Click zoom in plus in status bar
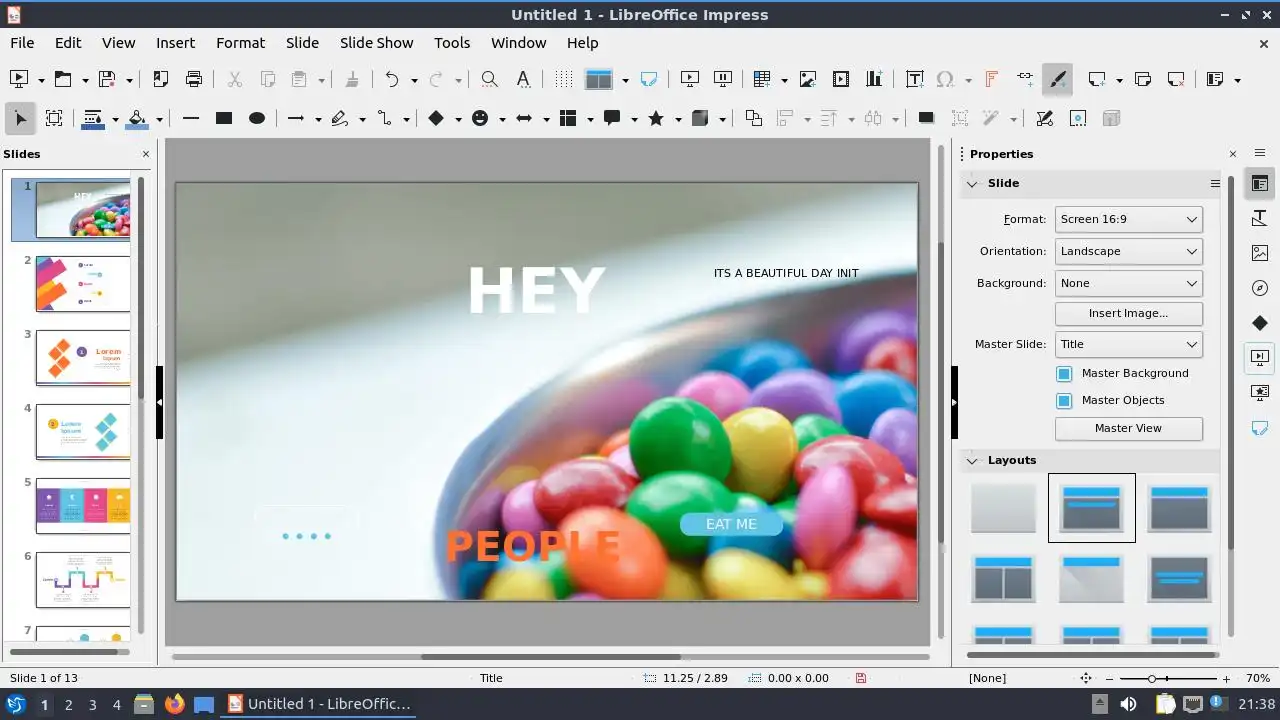The image size is (1280, 720). pyautogui.click(x=1226, y=678)
